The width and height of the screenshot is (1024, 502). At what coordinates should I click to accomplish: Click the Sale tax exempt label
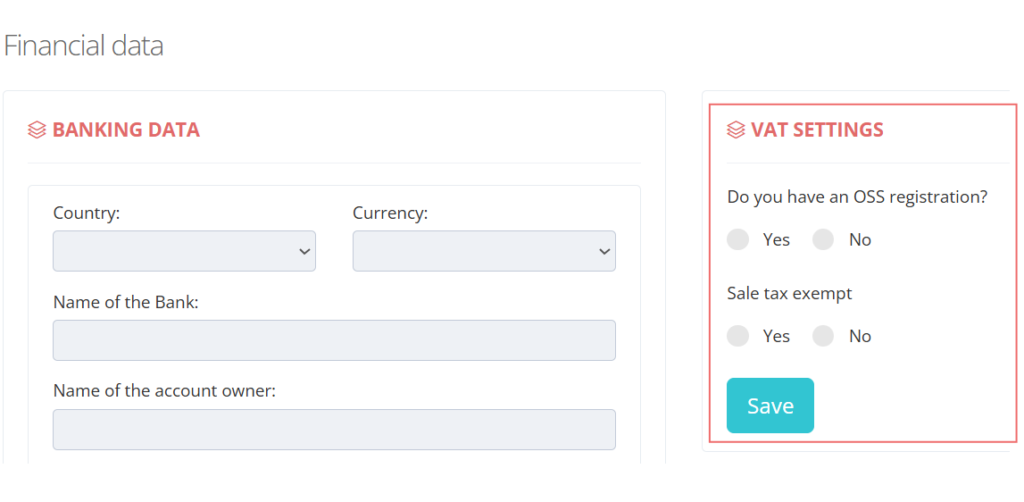tap(790, 294)
